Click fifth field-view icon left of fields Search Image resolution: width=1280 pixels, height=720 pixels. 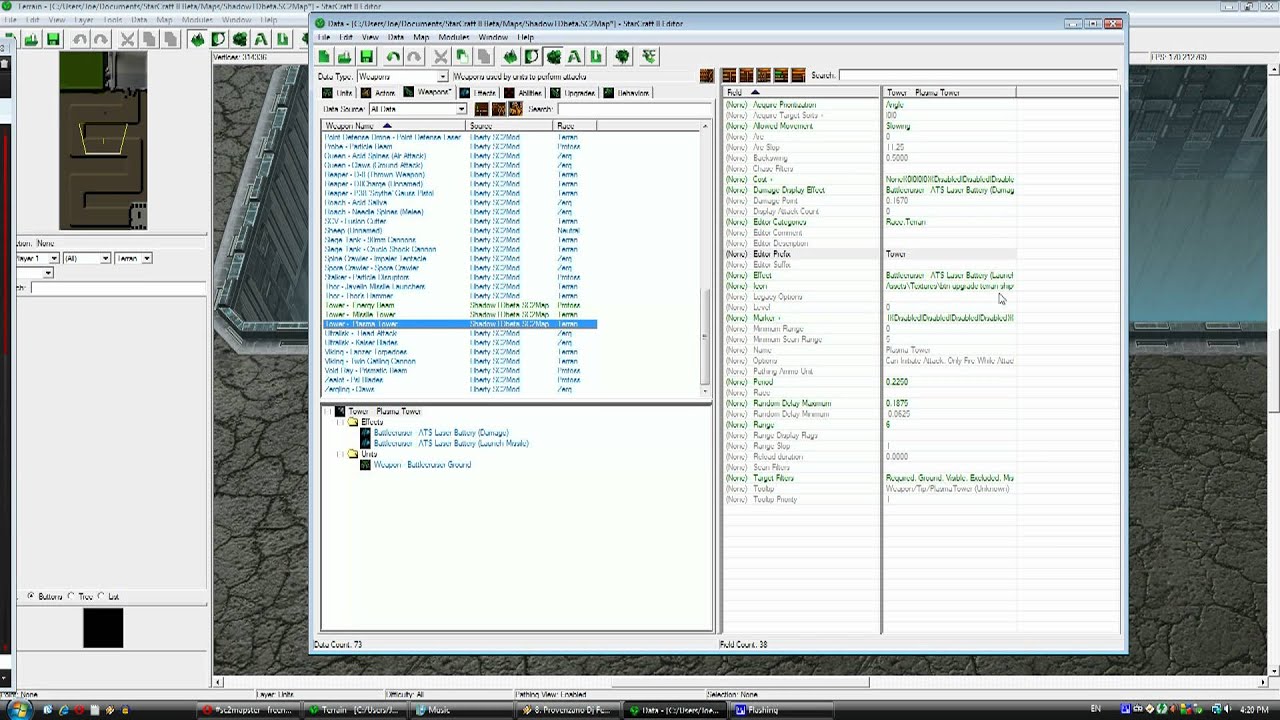[x=798, y=76]
